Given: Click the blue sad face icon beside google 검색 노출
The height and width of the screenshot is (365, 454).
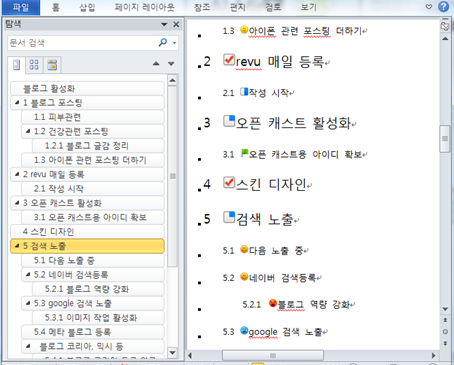Looking at the screenshot, I should pos(244,331).
